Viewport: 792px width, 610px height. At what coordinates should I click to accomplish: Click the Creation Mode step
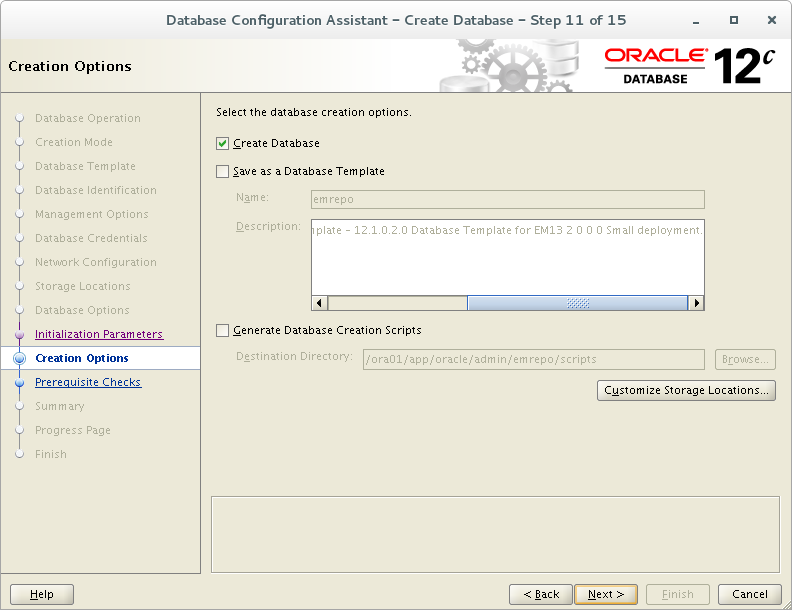click(x=74, y=142)
